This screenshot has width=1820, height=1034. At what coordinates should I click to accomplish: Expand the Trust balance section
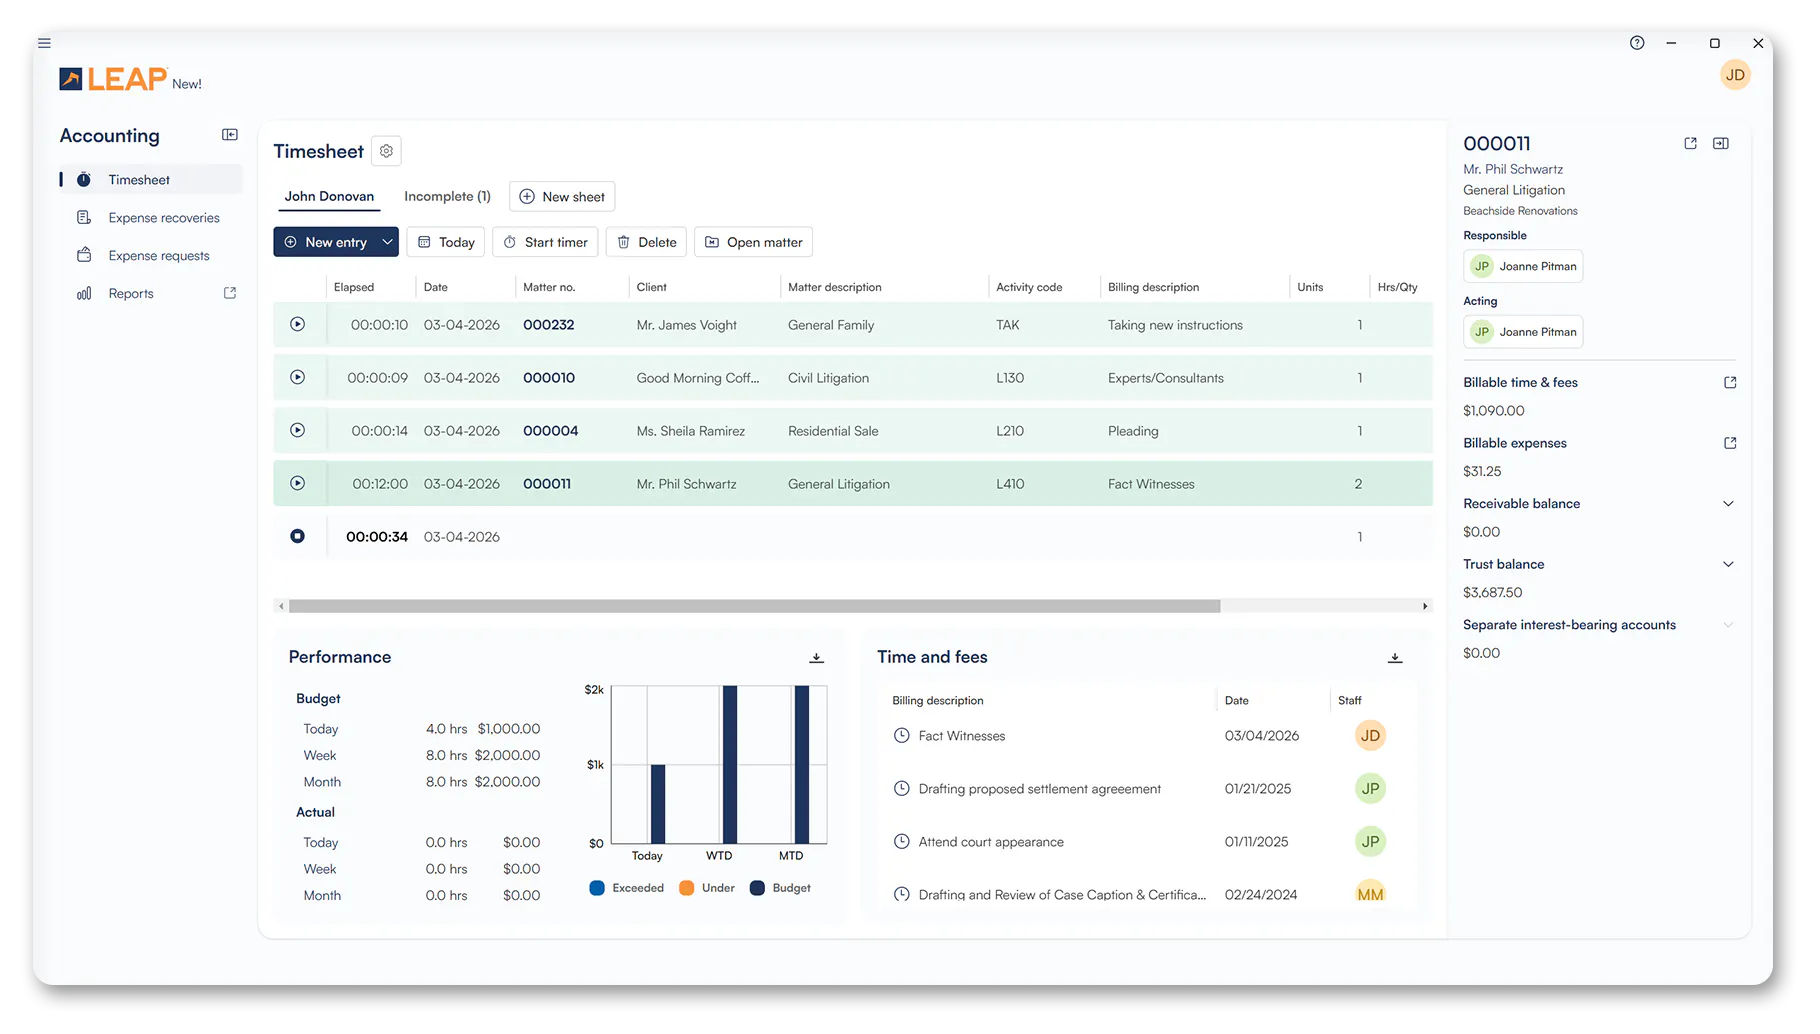coord(1728,565)
